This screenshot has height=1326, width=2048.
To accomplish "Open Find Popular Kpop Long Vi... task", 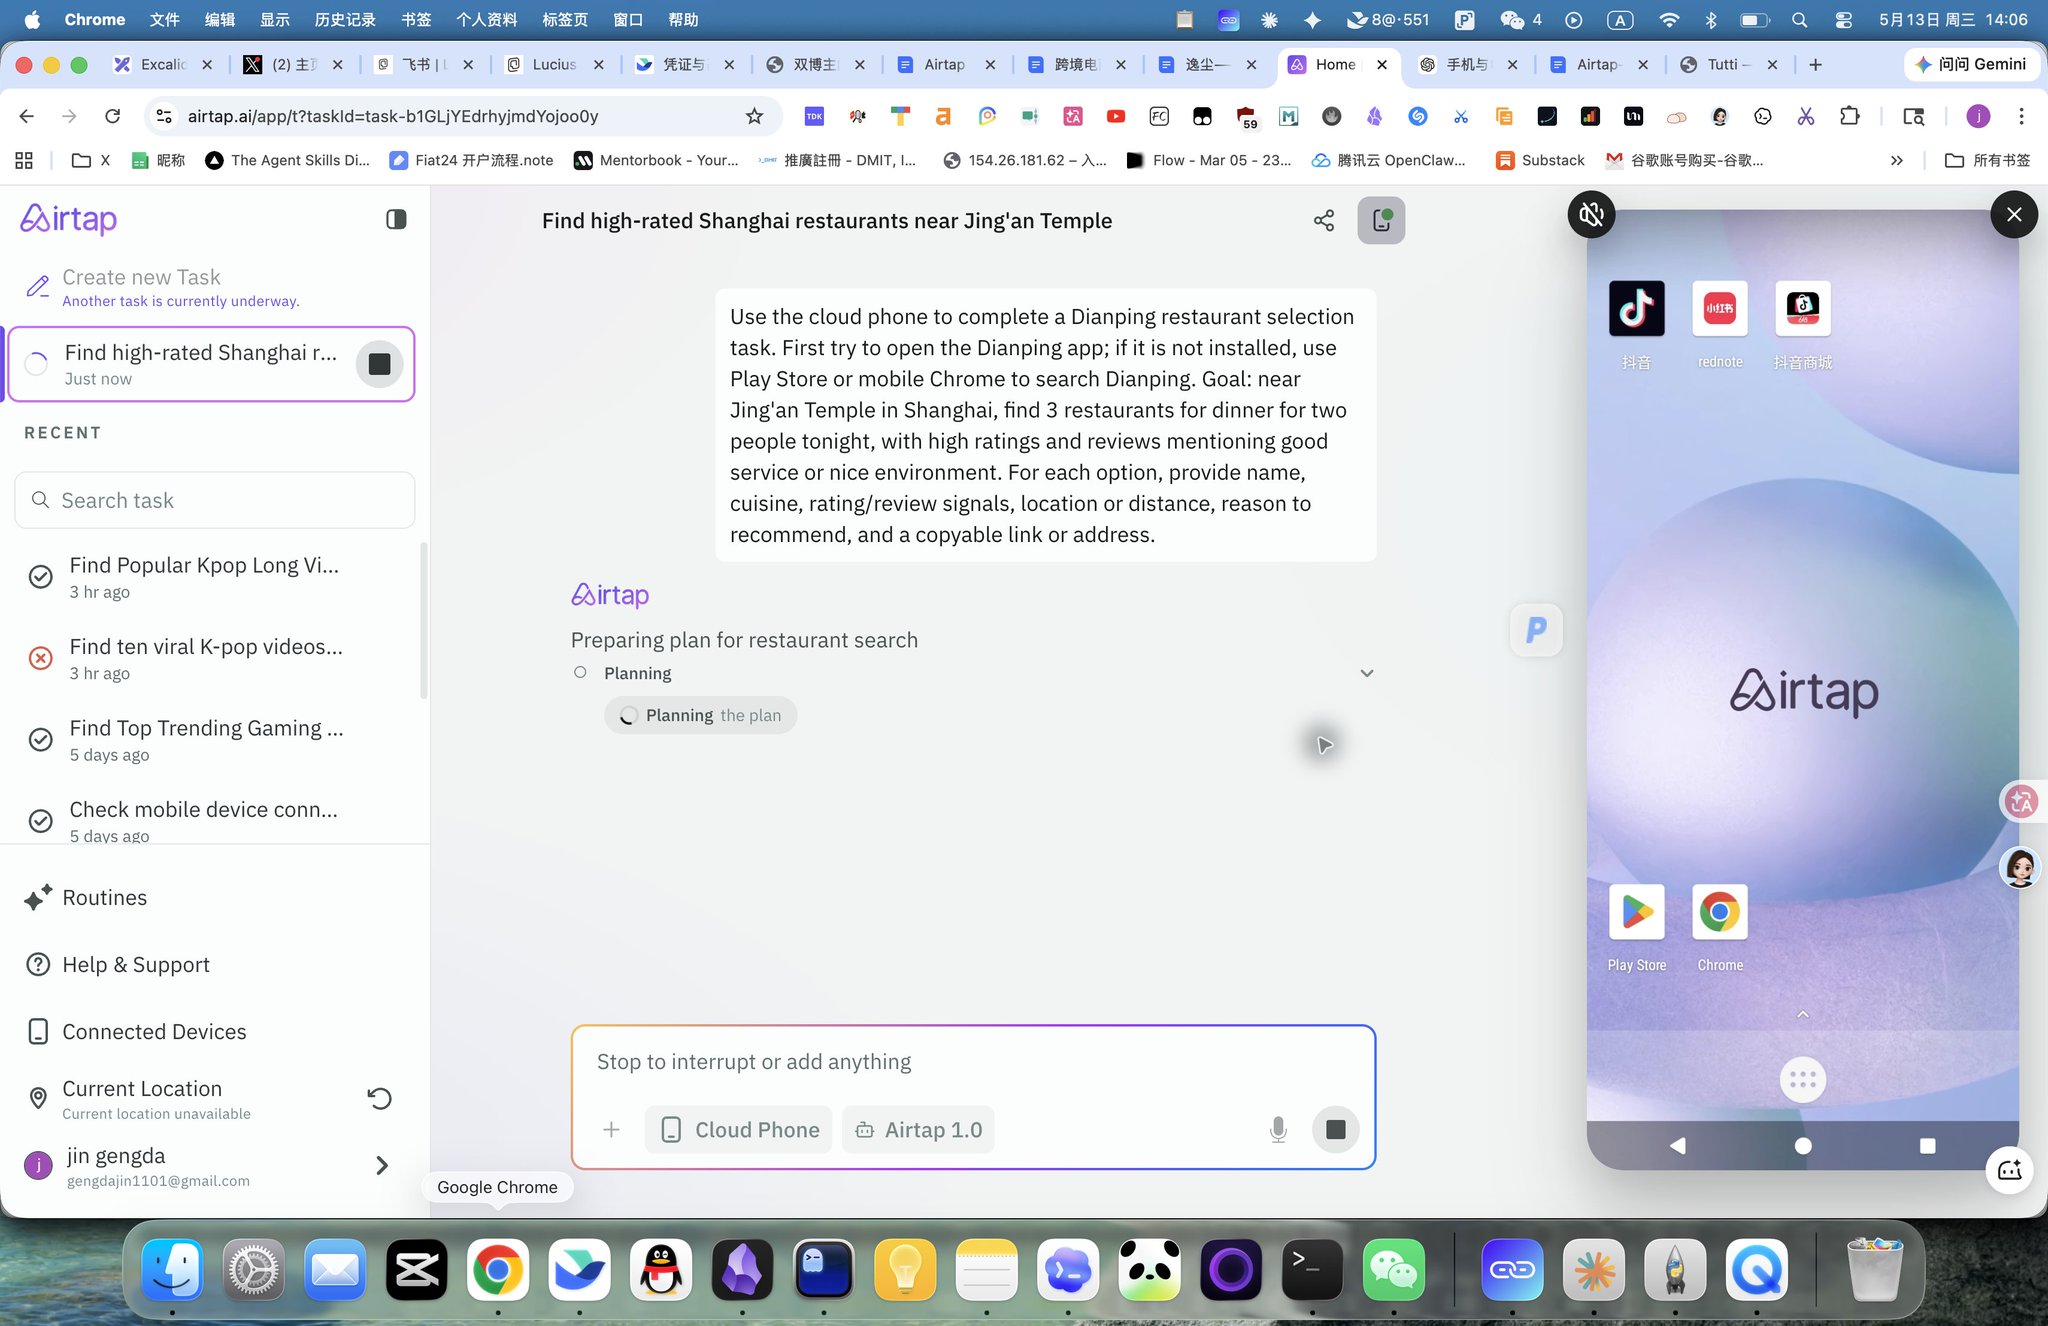I will click(x=204, y=577).
